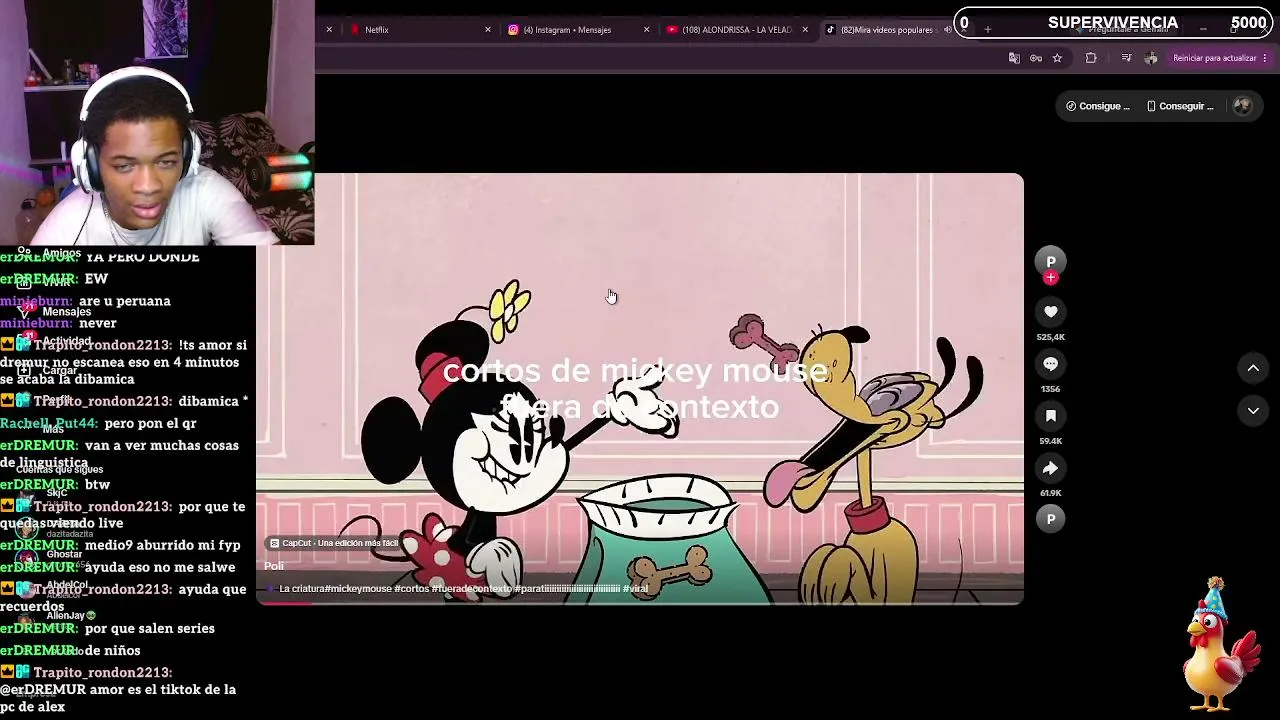The image size is (1280, 720).
Task: Mute the TikTok tab's audio indicator
Action: [948, 30]
